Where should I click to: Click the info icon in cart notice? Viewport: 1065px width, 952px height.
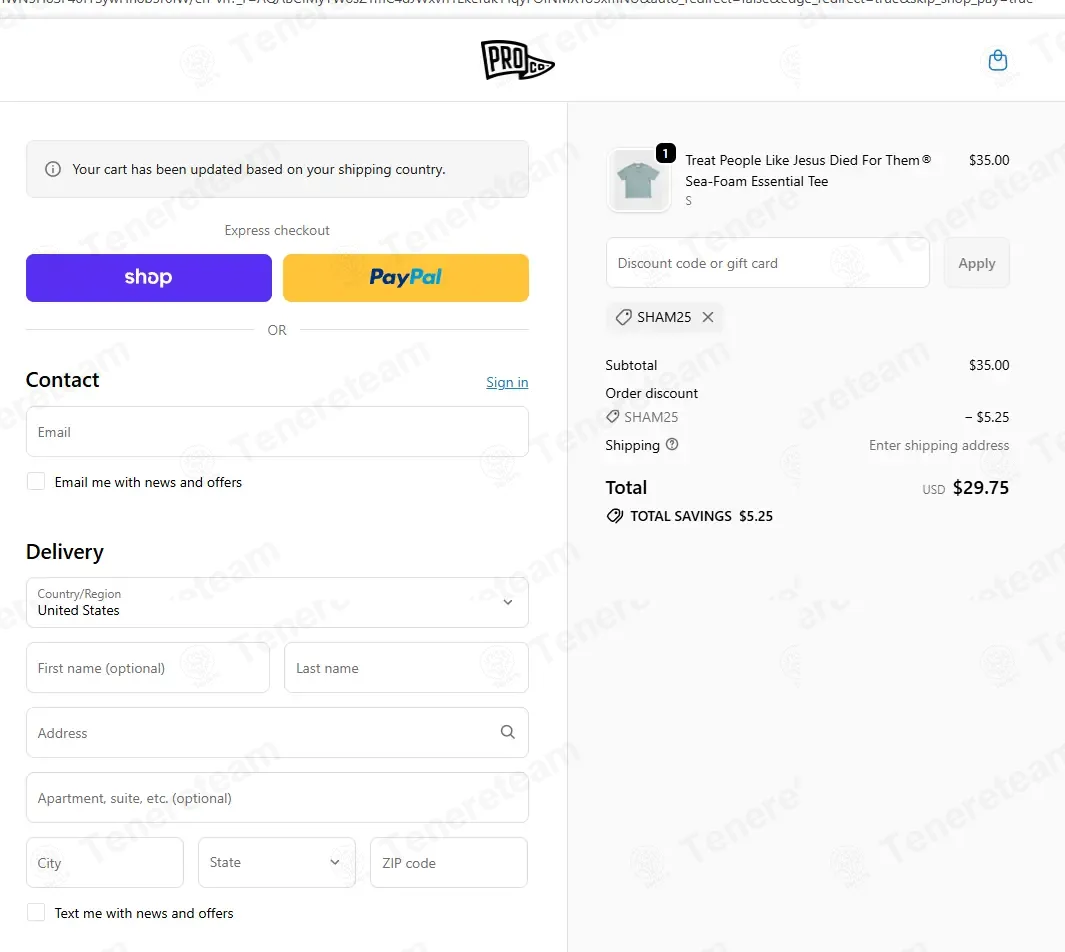point(53,169)
